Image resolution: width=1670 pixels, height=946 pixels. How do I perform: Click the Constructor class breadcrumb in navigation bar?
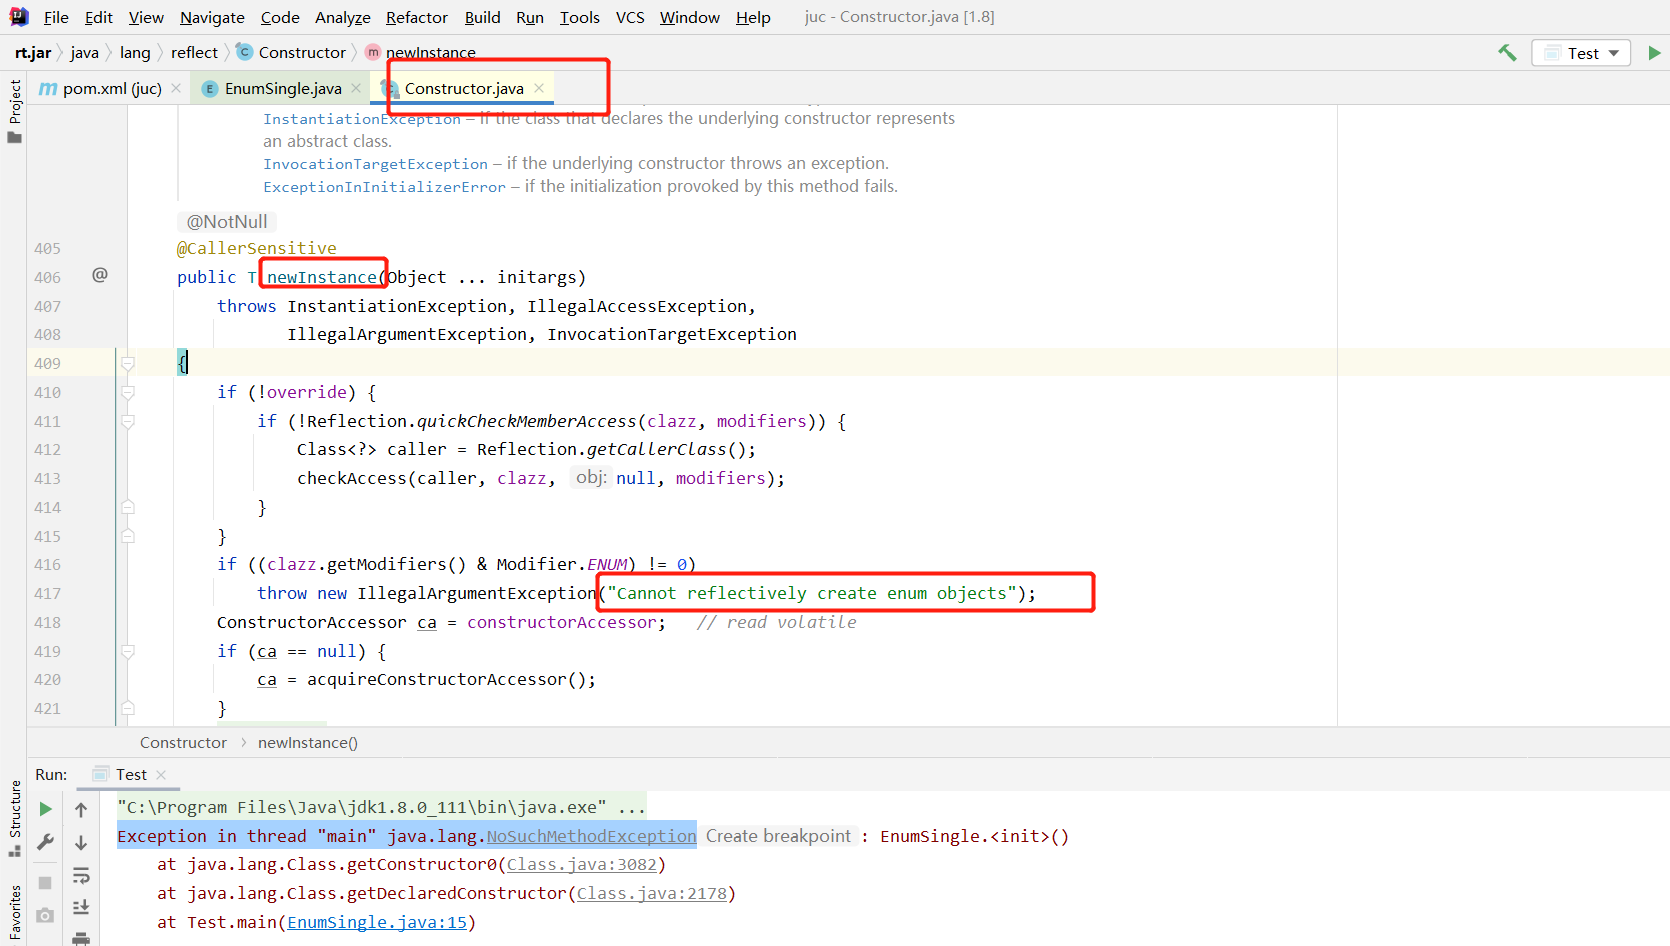click(x=291, y=52)
